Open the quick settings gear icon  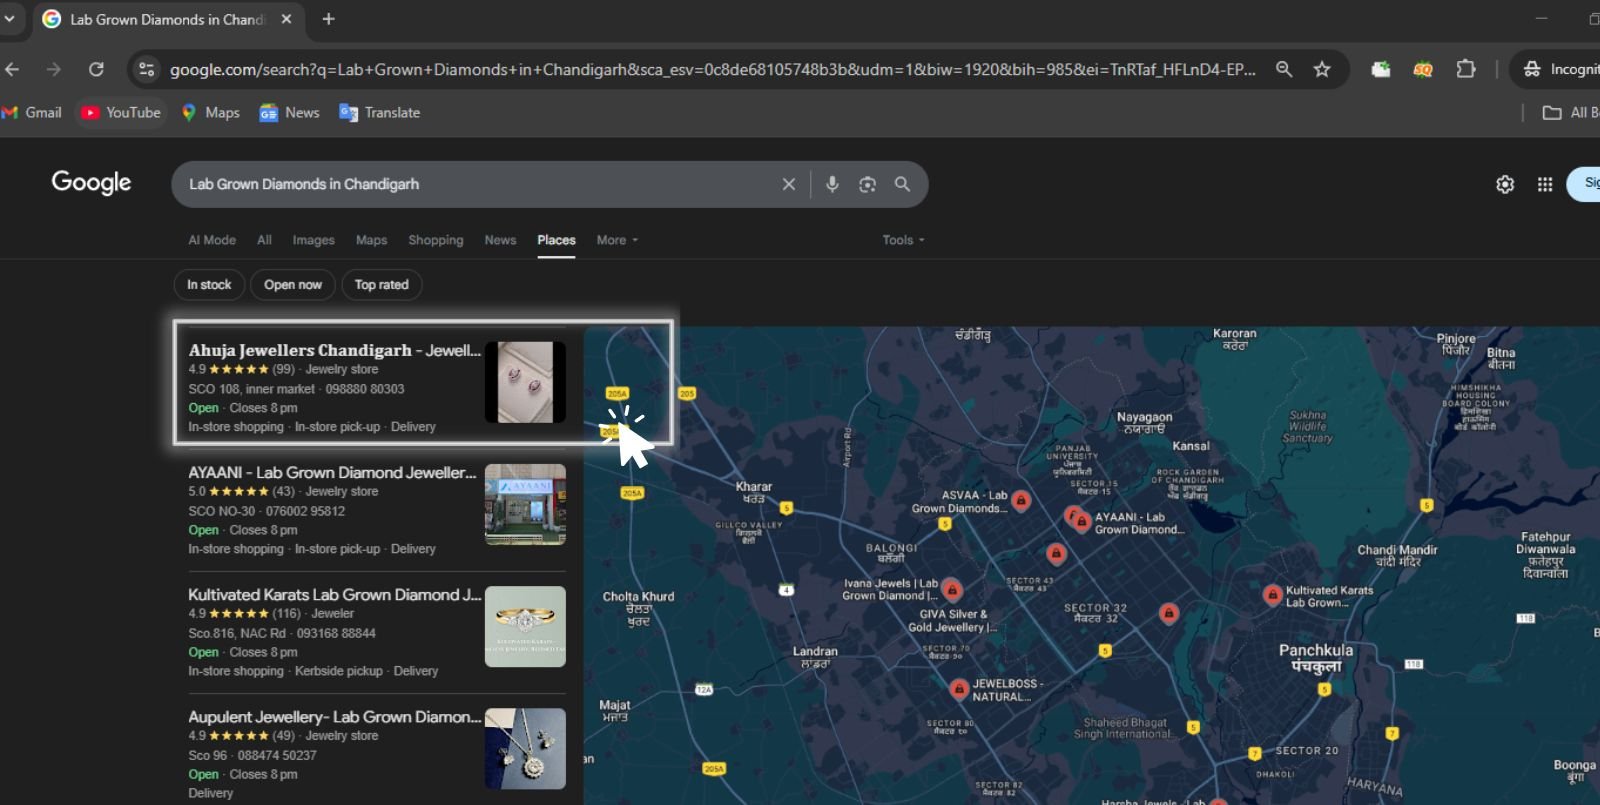point(1504,184)
